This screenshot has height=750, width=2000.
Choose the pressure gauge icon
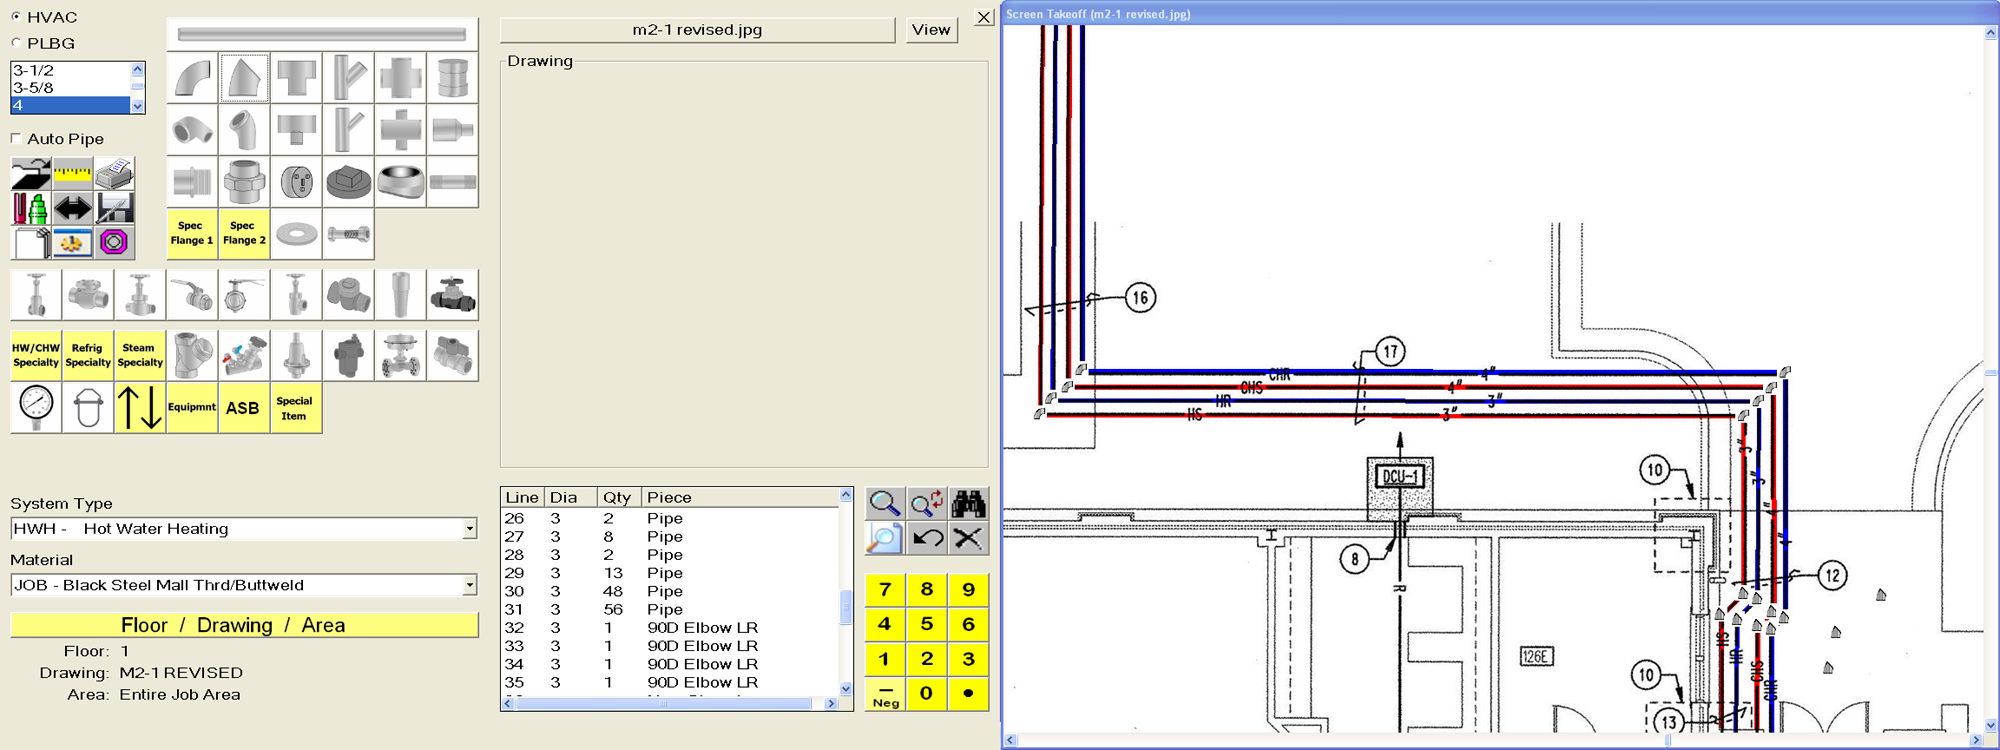(x=36, y=407)
